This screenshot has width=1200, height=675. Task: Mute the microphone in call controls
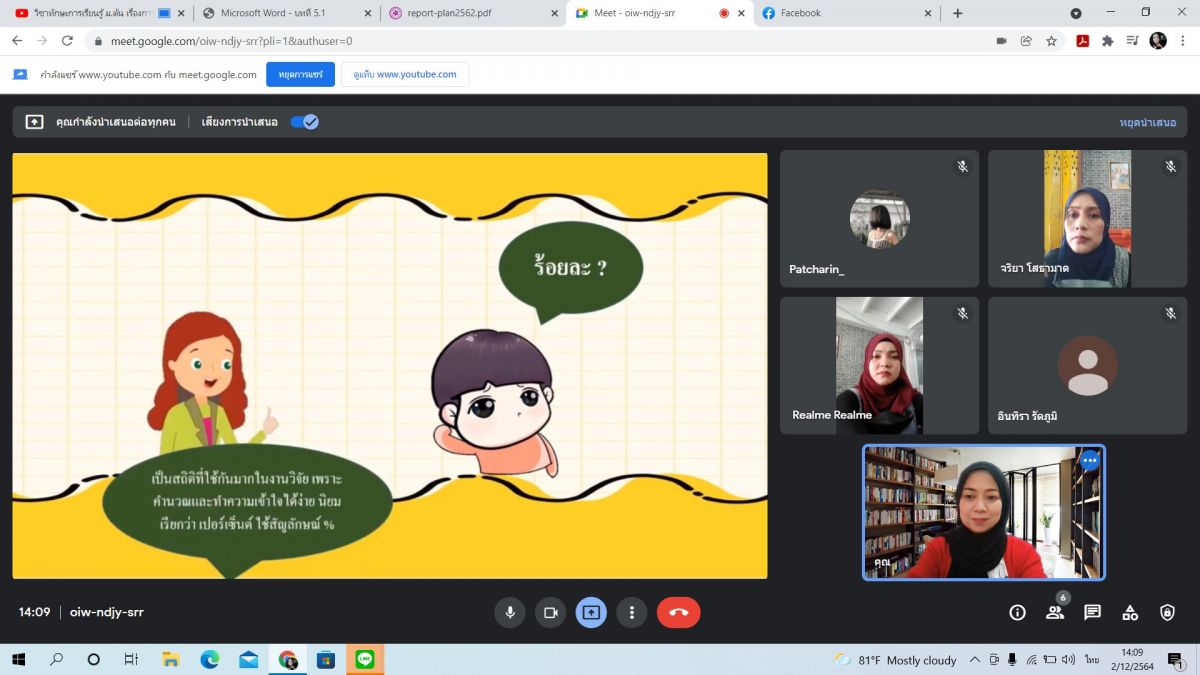point(510,612)
